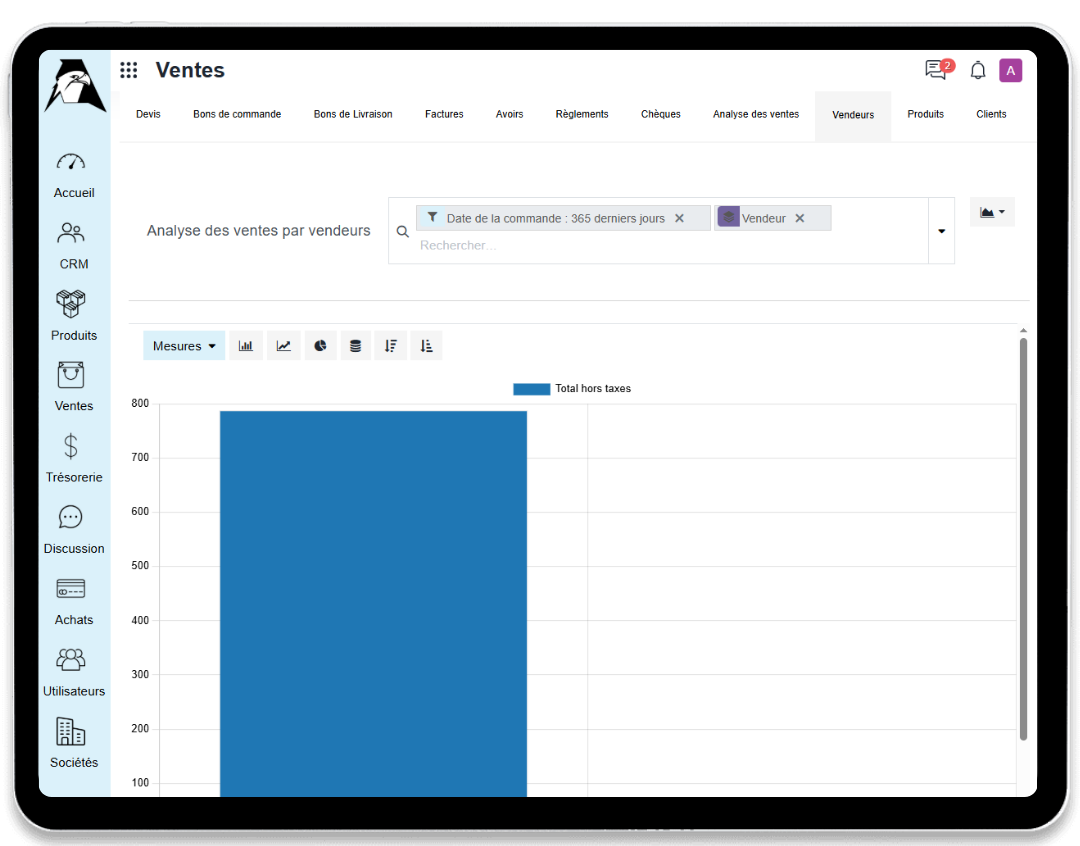Click the vertical scrollbar of chart
The image size is (1080, 846).
(x=1024, y=539)
